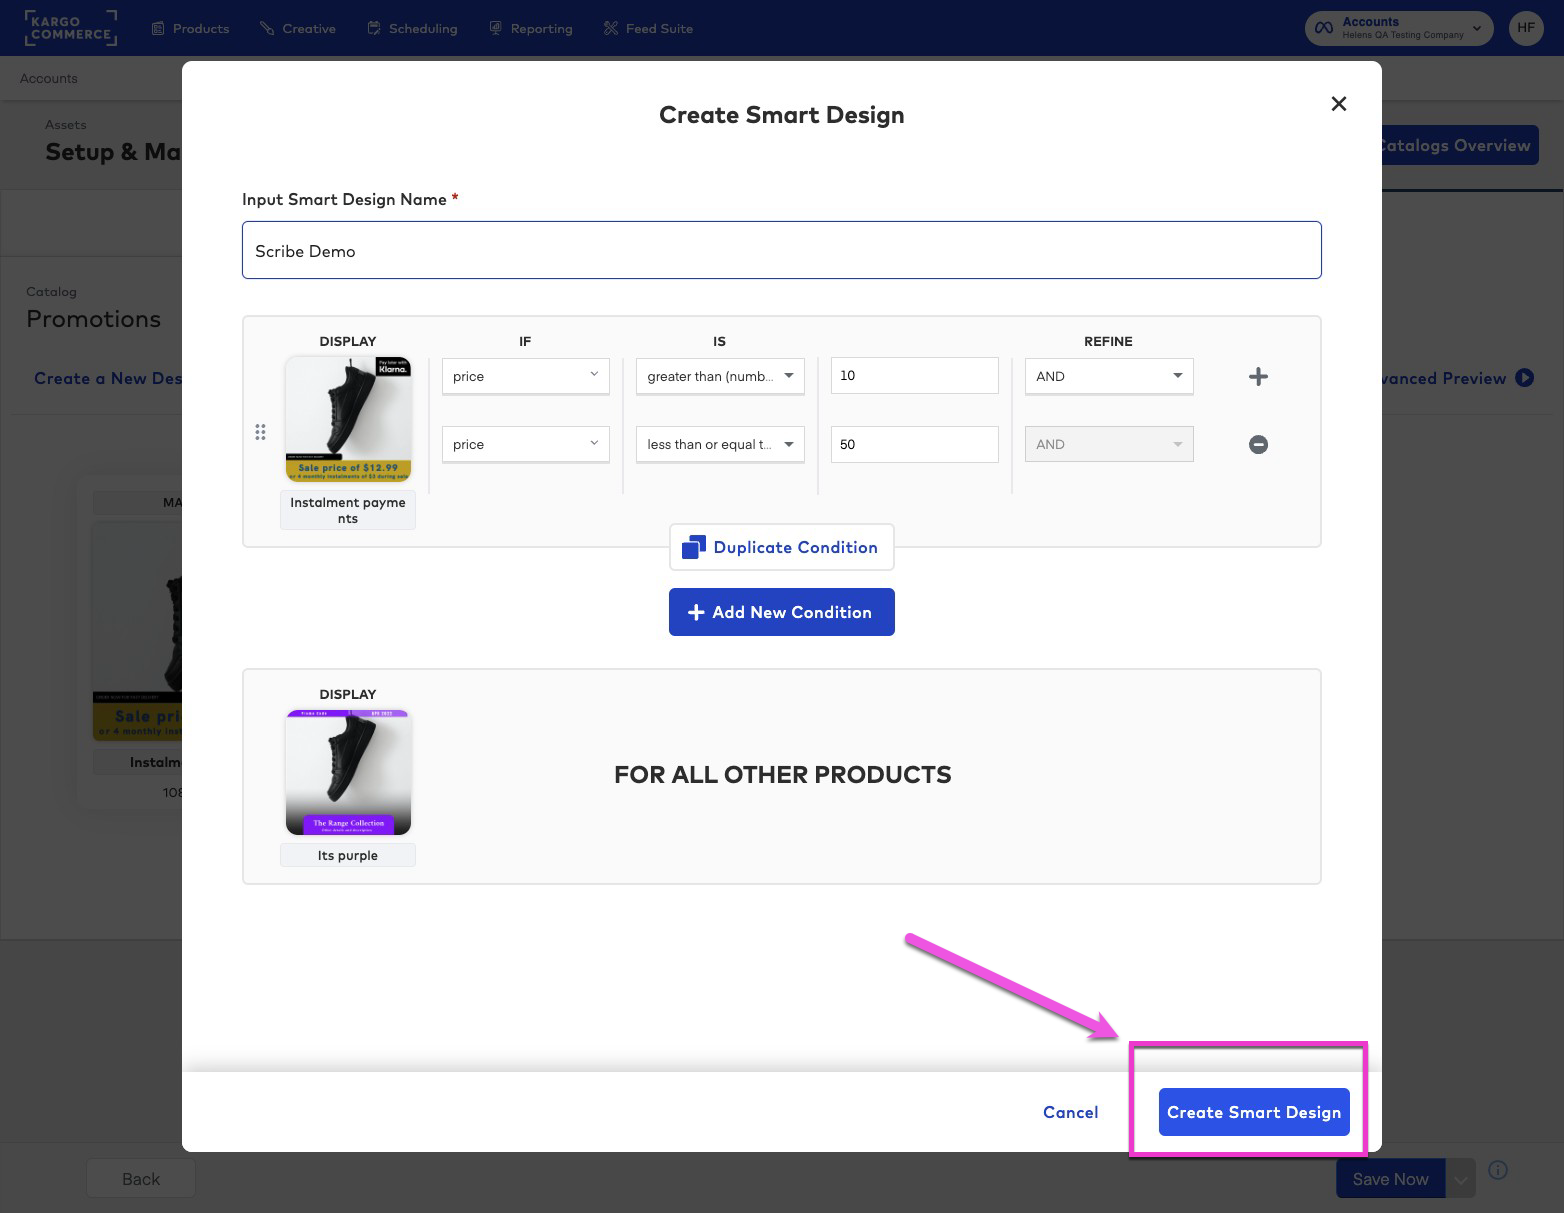Open the HF profile avatar
The width and height of the screenshot is (1564, 1213).
[x=1525, y=28]
